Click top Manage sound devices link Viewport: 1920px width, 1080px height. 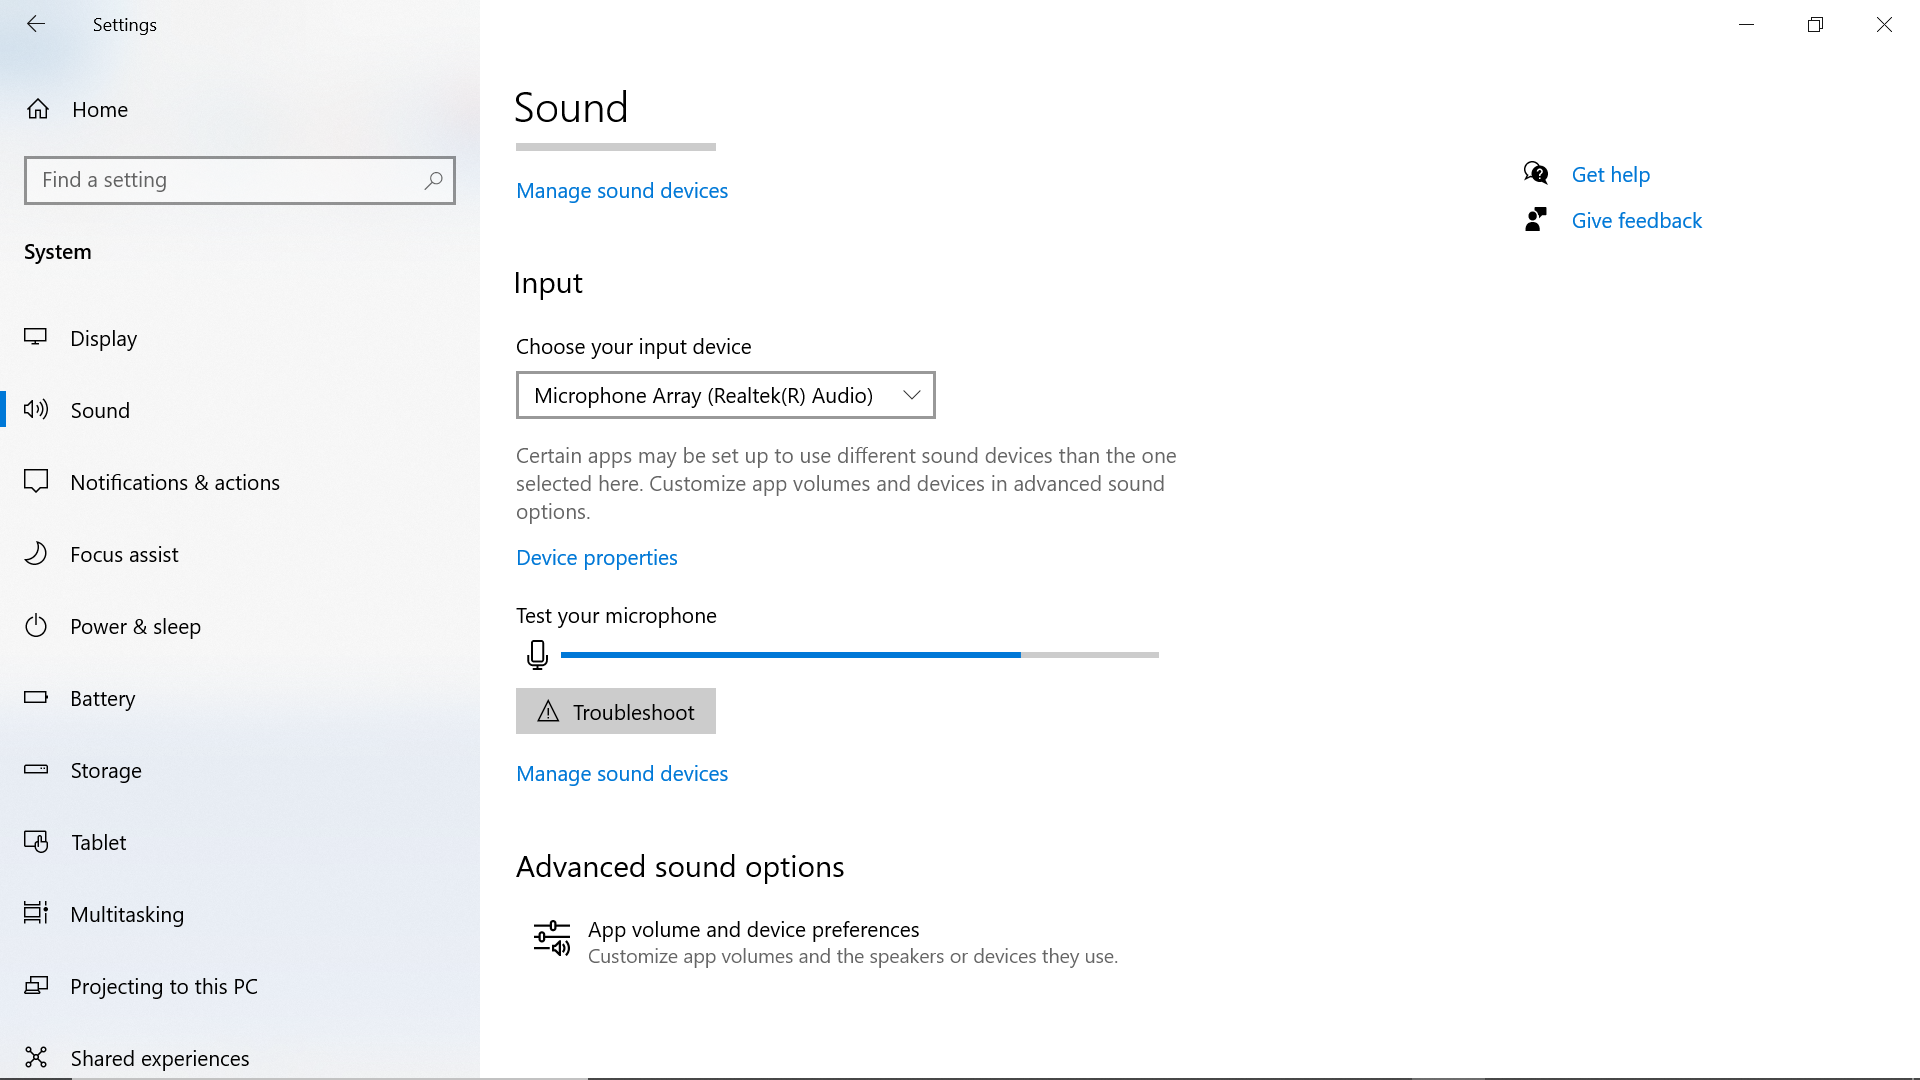622,190
